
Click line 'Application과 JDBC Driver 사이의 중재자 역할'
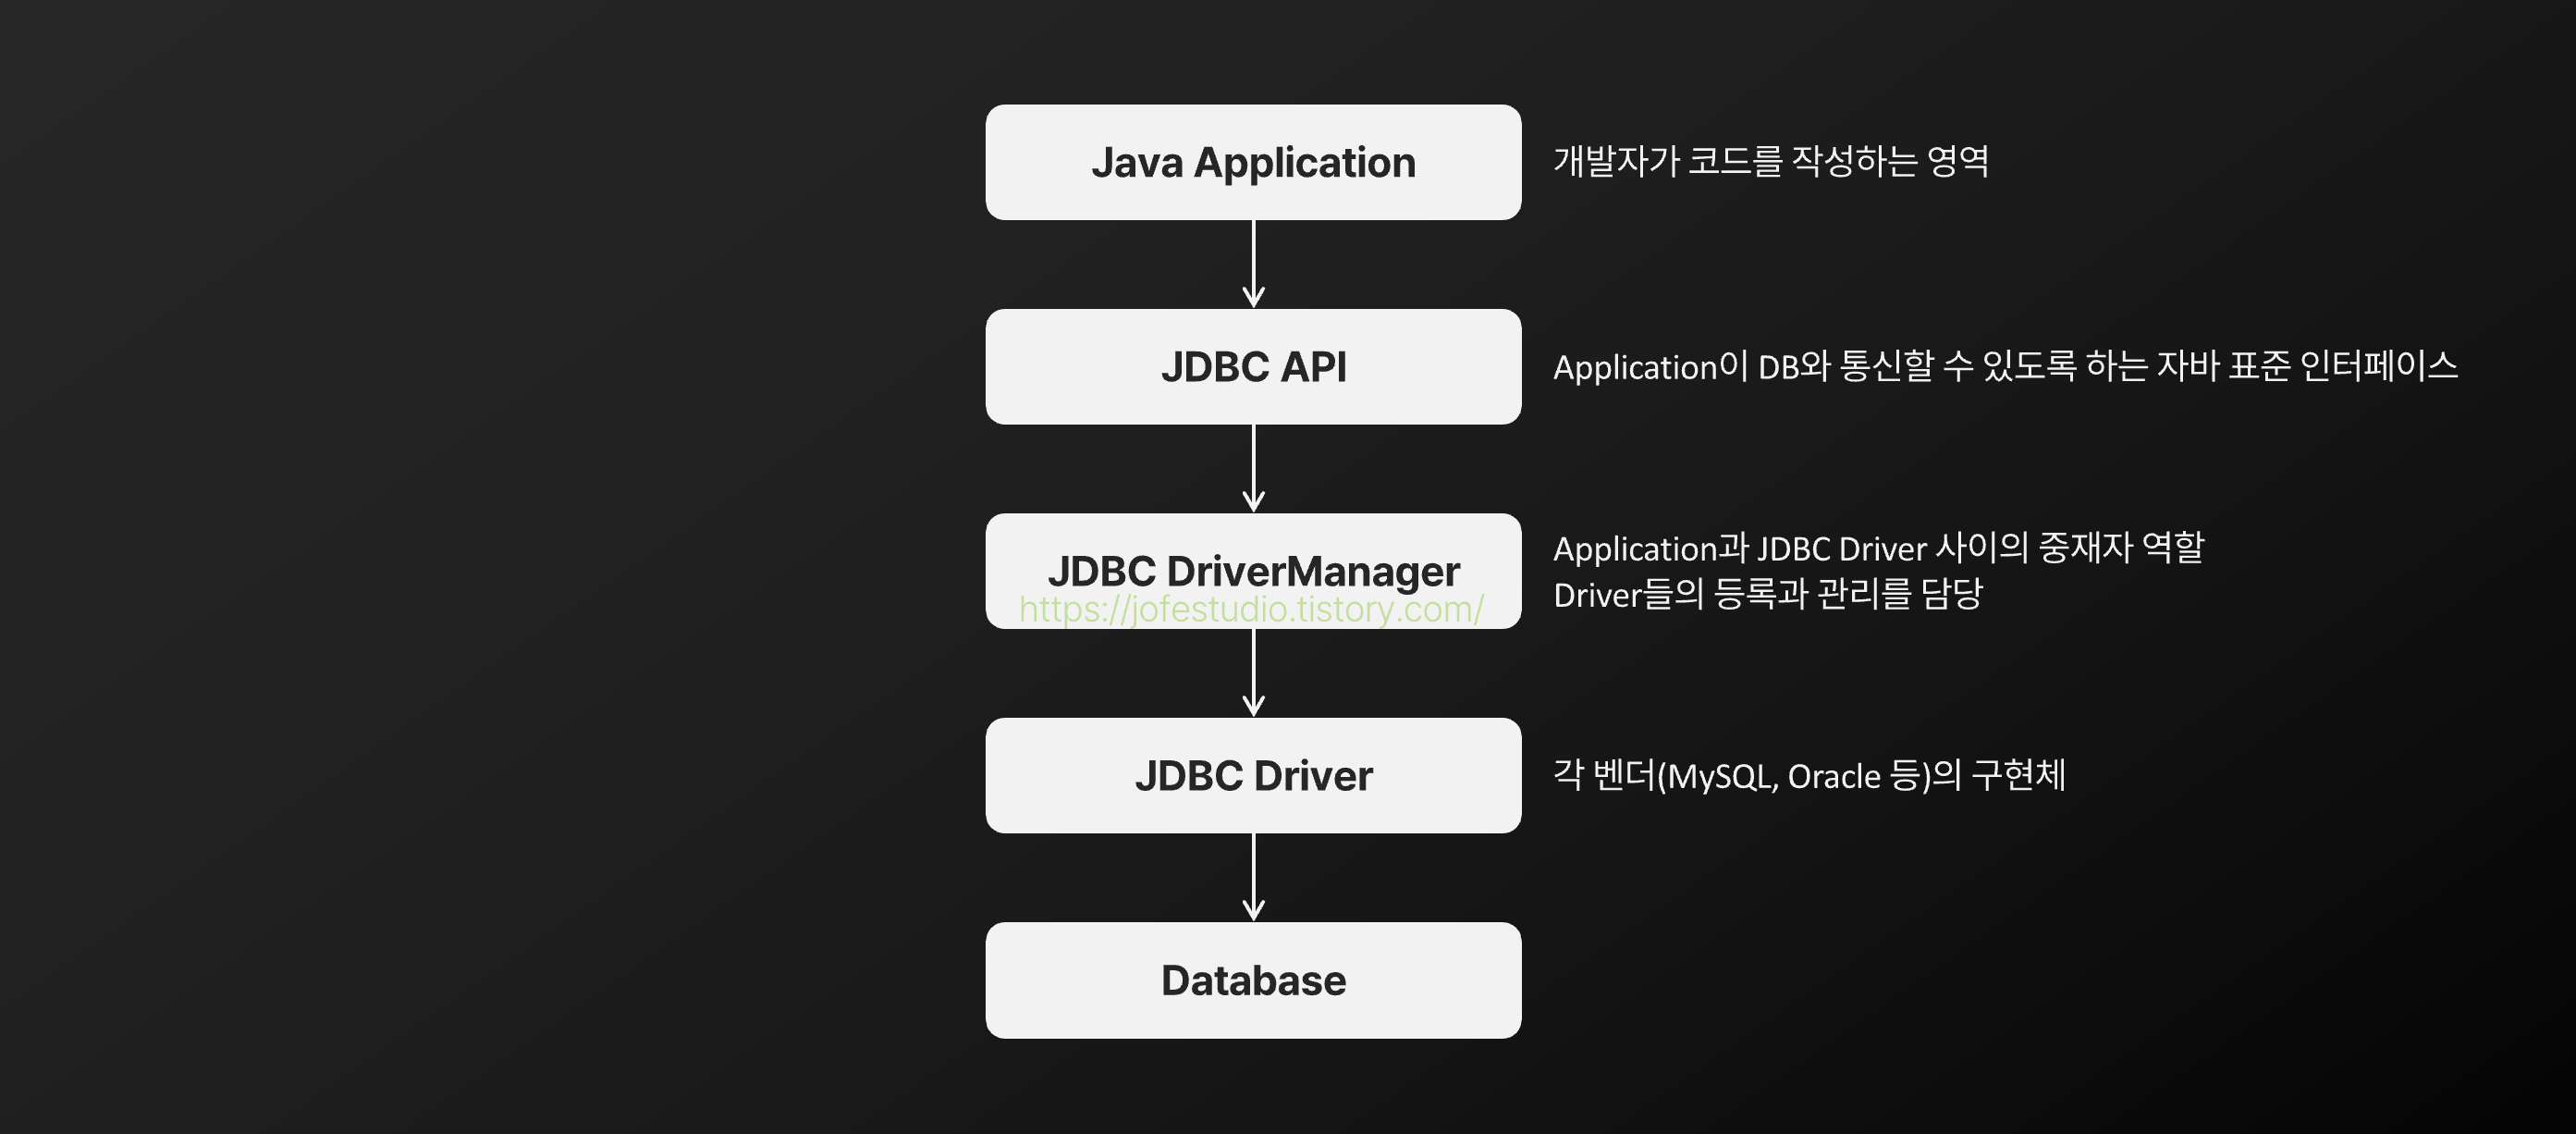[1878, 548]
